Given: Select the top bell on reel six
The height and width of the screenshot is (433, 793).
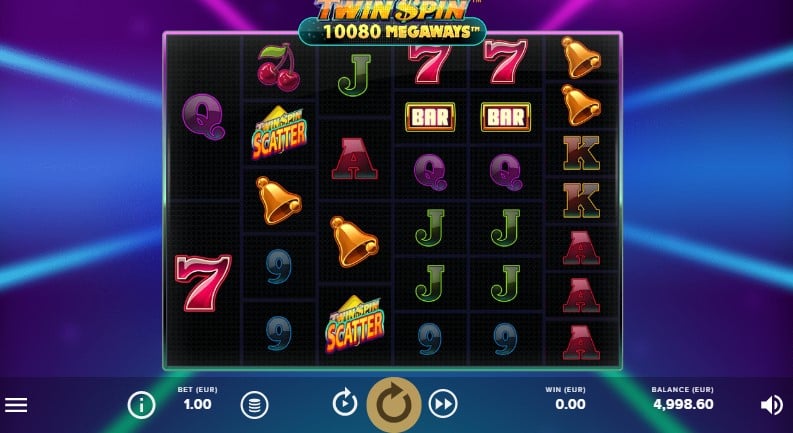Looking at the screenshot, I should tap(581, 57).
